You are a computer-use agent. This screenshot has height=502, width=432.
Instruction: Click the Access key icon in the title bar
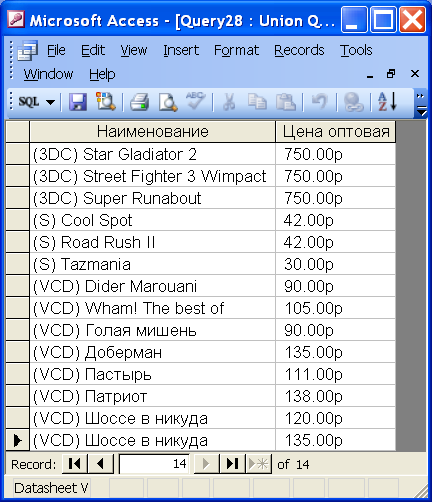point(16,20)
